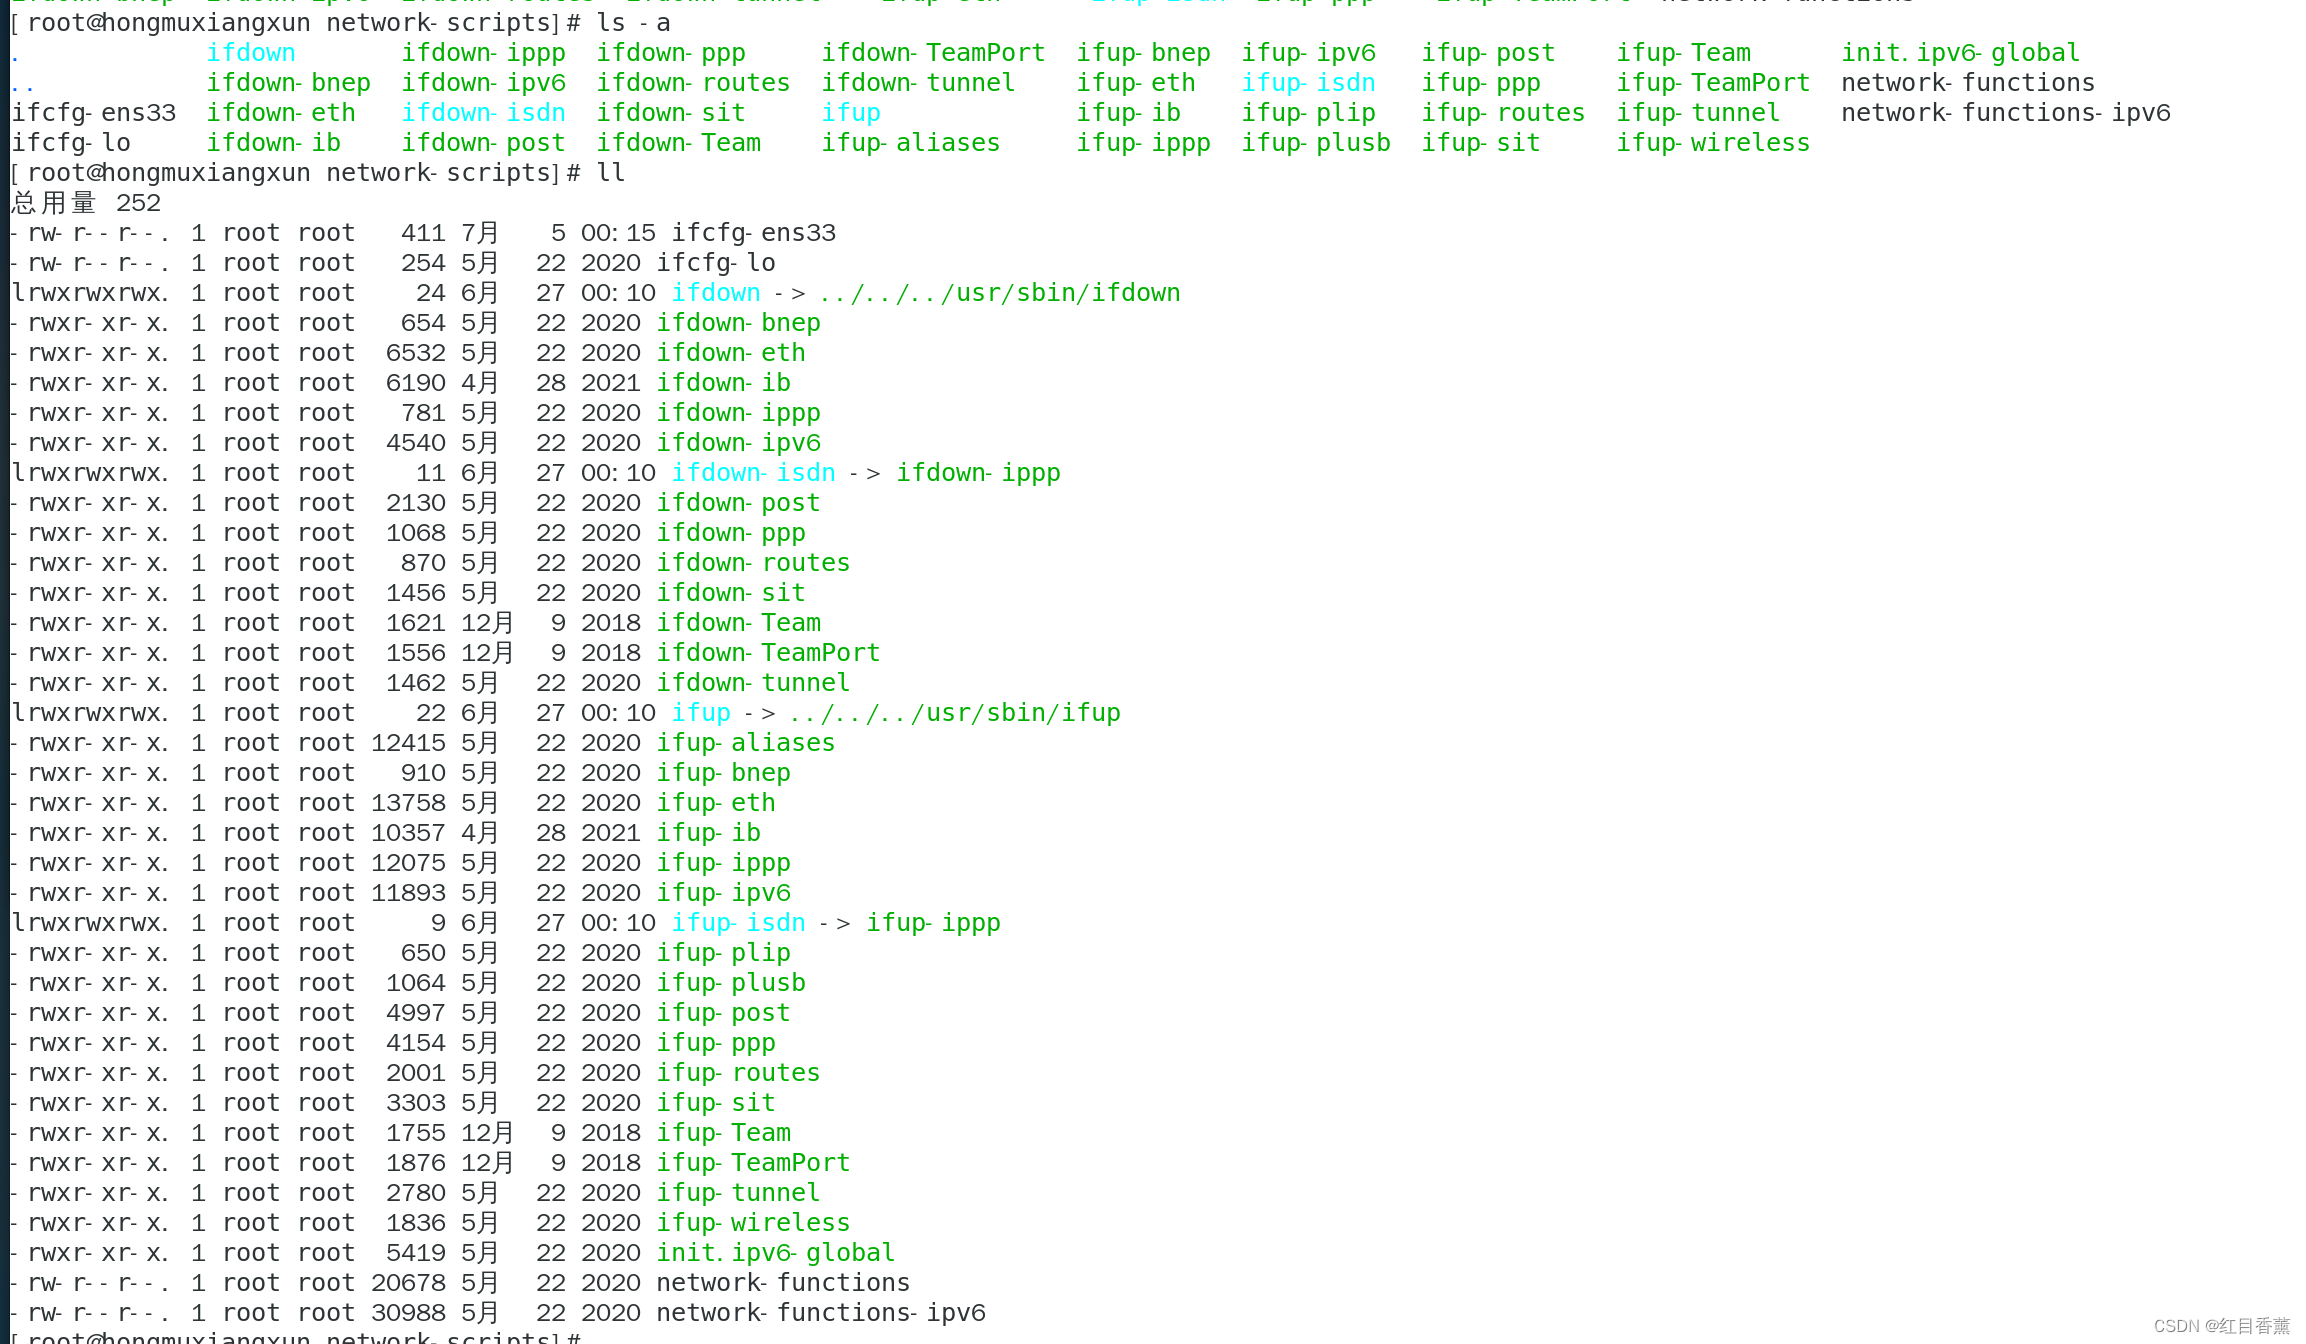Click ifup-aliases file in long listing
This screenshot has height=1344, width=2306.
pos(745,743)
